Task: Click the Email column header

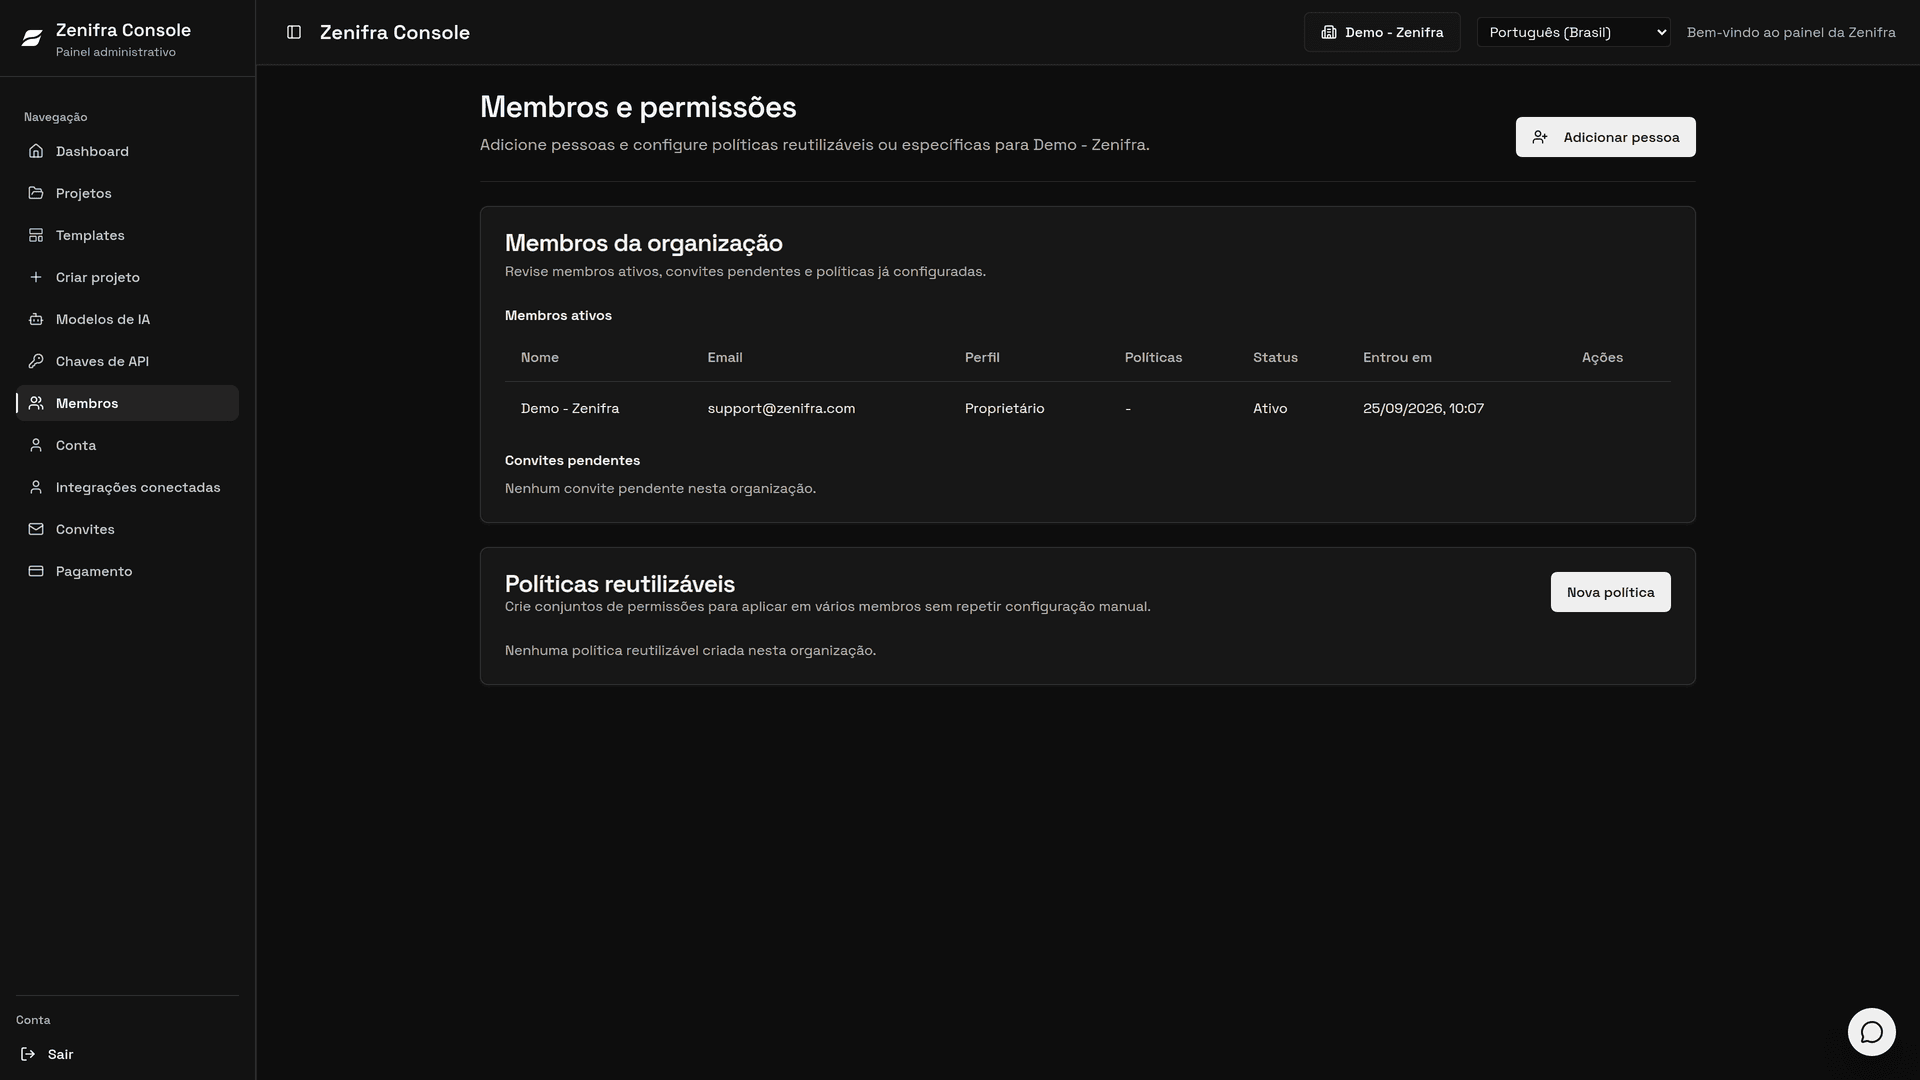Action: pos(725,357)
